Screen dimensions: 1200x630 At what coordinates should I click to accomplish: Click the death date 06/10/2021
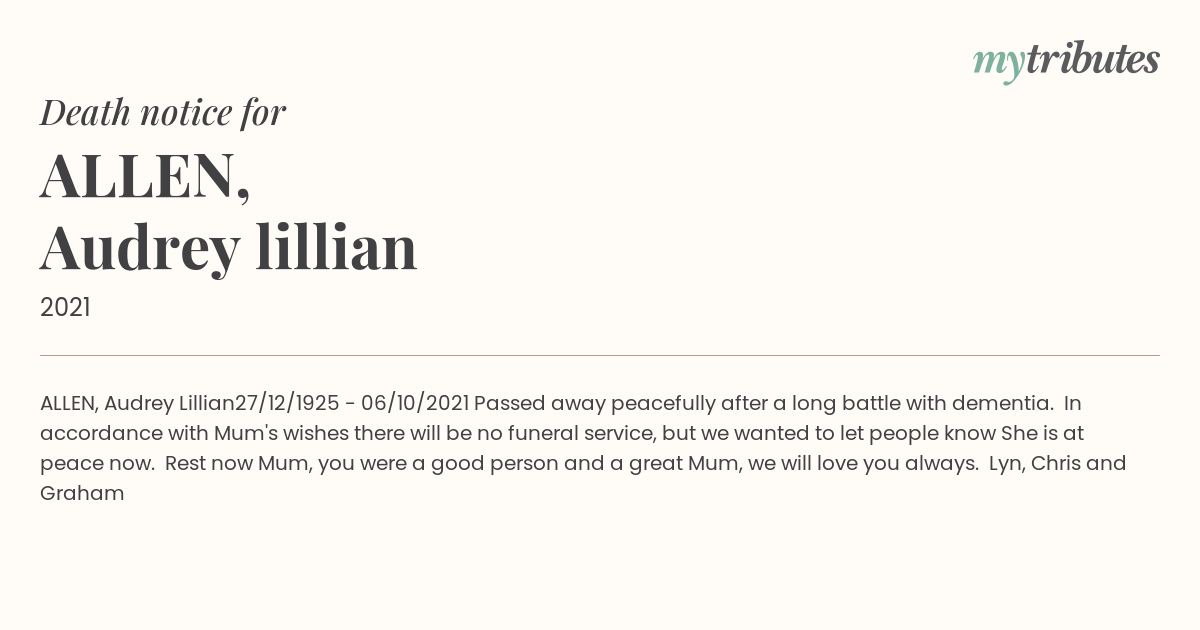point(415,404)
